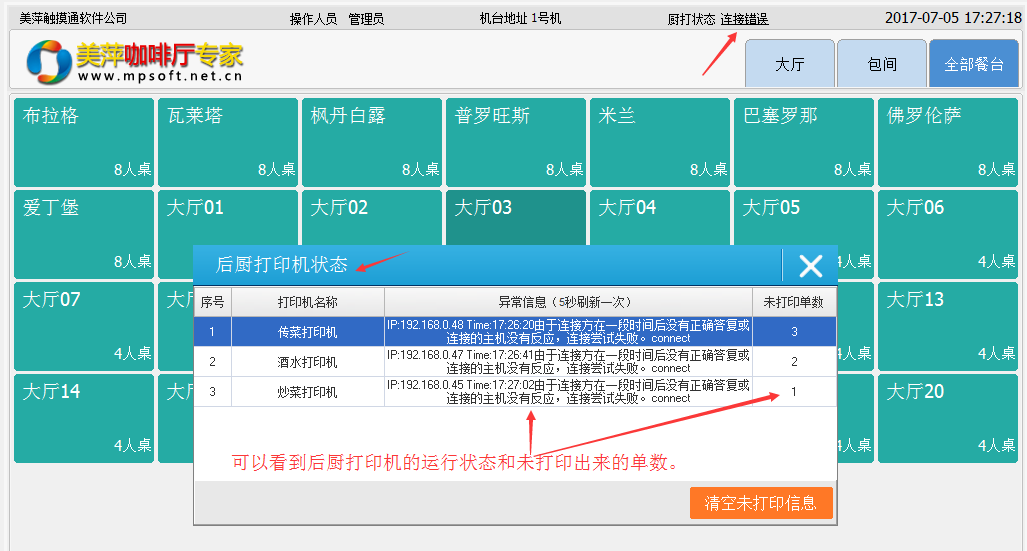
Task: Switch to the 大厅 tab
Action: tap(789, 64)
